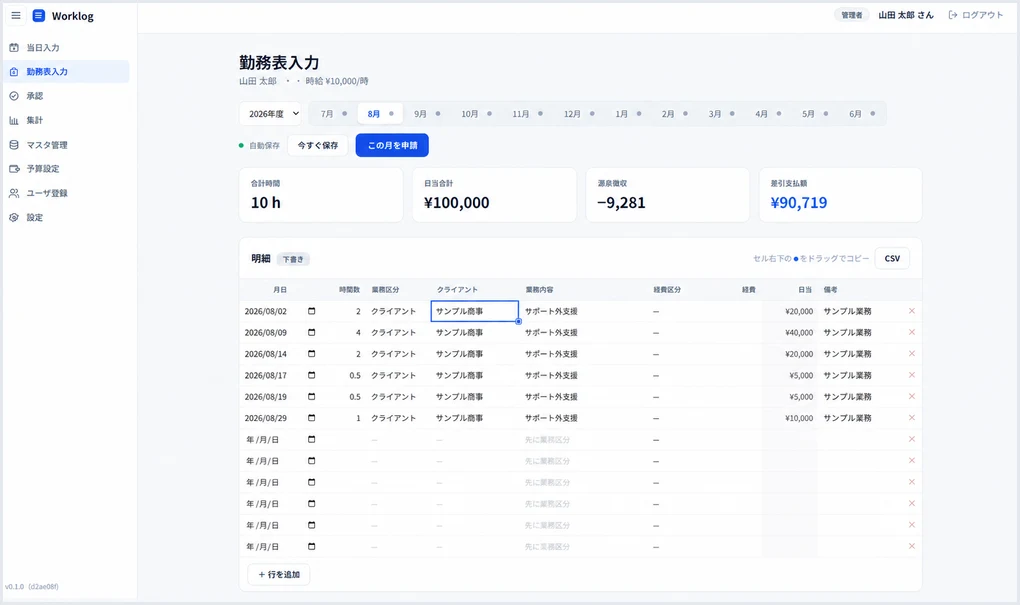The width and height of the screenshot is (1020, 605).
Task: Switch to the 6月 tab
Action: click(x=861, y=114)
